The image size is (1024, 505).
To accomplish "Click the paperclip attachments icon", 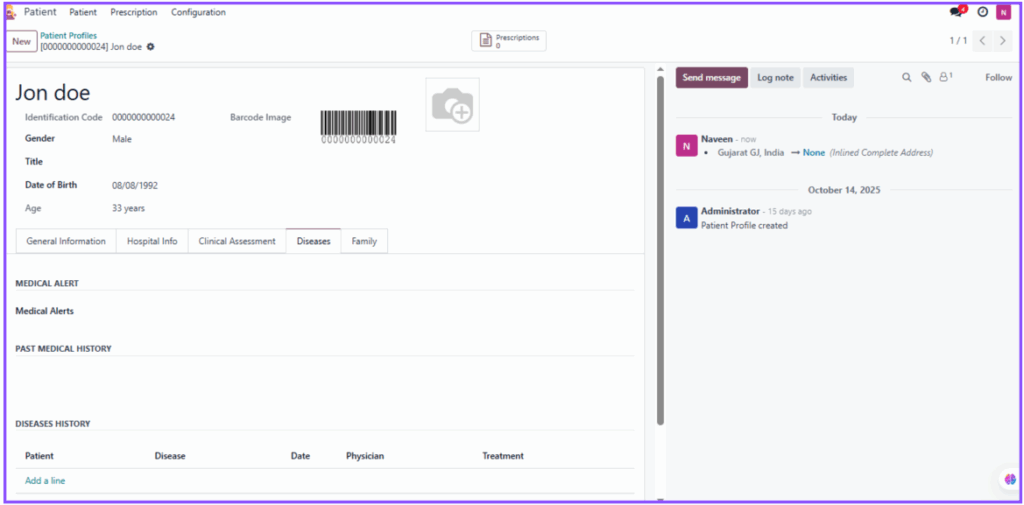I will [926, 77].
